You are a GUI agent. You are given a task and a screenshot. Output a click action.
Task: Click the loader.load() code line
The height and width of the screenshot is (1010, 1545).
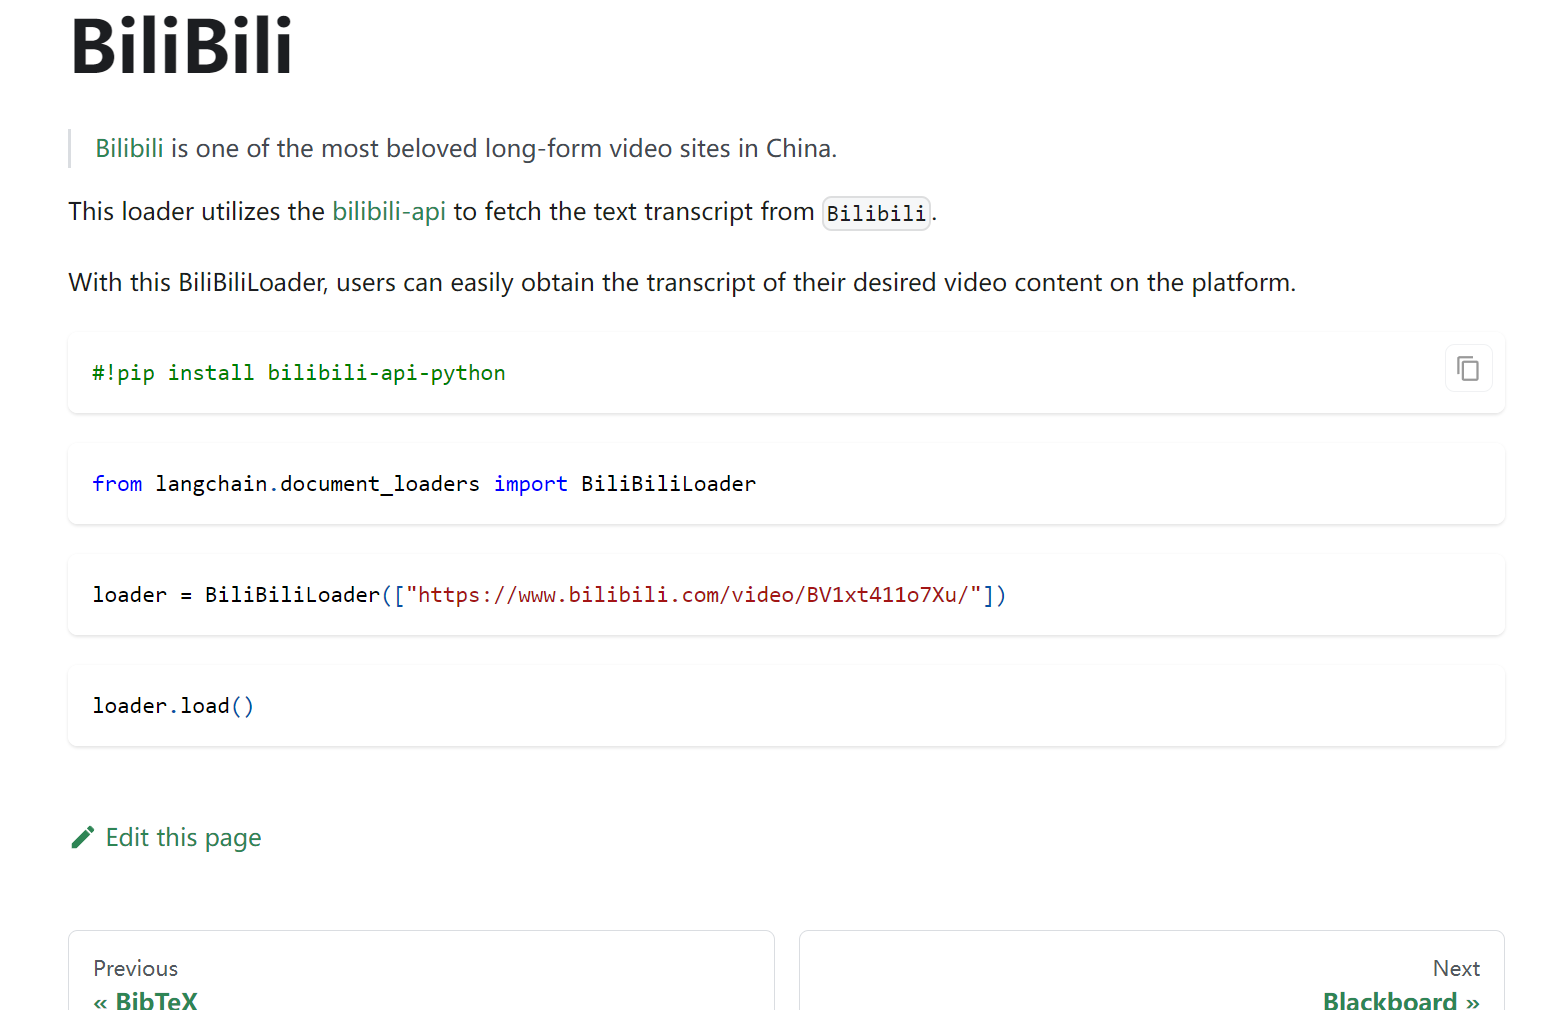[x=173, y=706]
